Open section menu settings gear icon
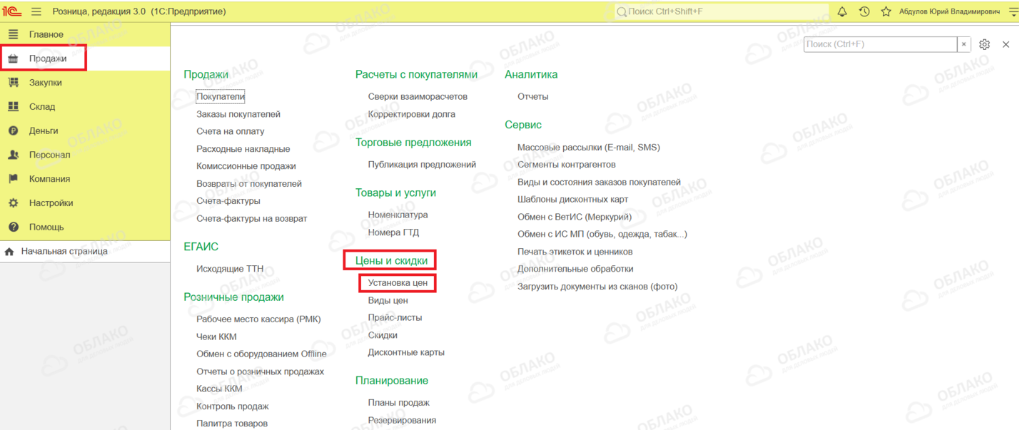The image size is (1019, 430). [984, 44]
